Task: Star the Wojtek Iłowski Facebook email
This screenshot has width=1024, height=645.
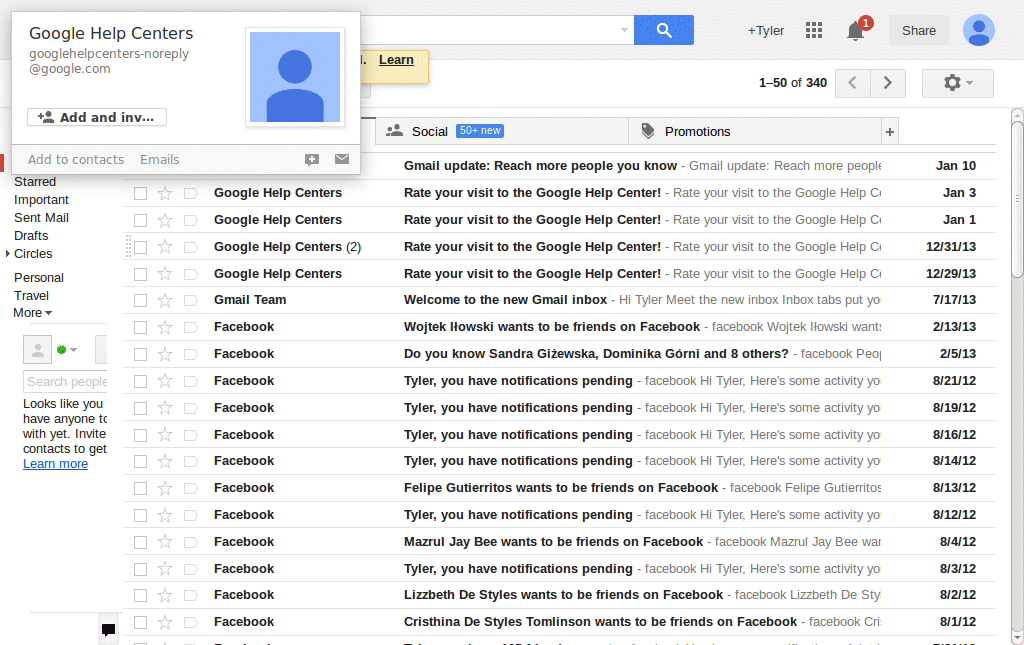Action: (165, 327)
